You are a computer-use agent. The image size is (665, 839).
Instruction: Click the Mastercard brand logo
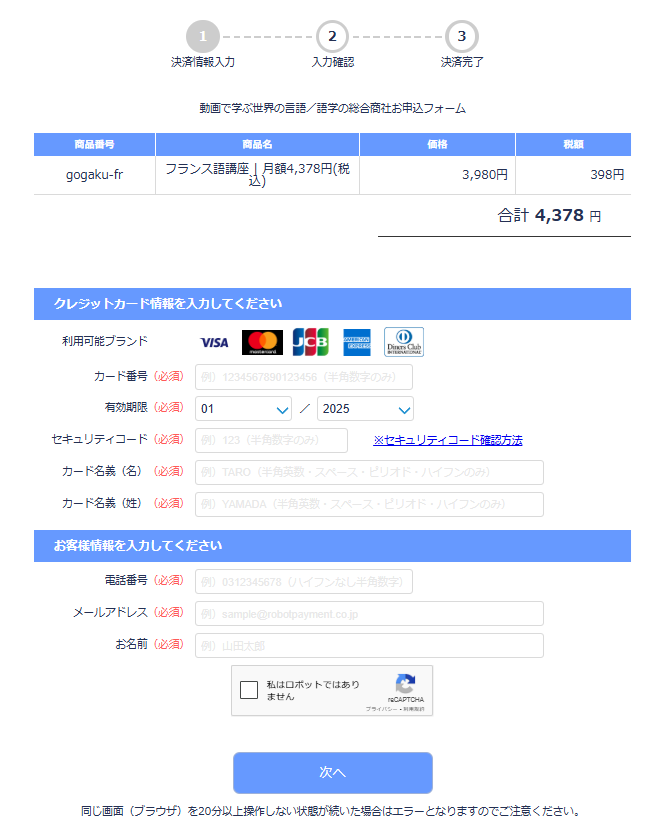pos(262,342)
